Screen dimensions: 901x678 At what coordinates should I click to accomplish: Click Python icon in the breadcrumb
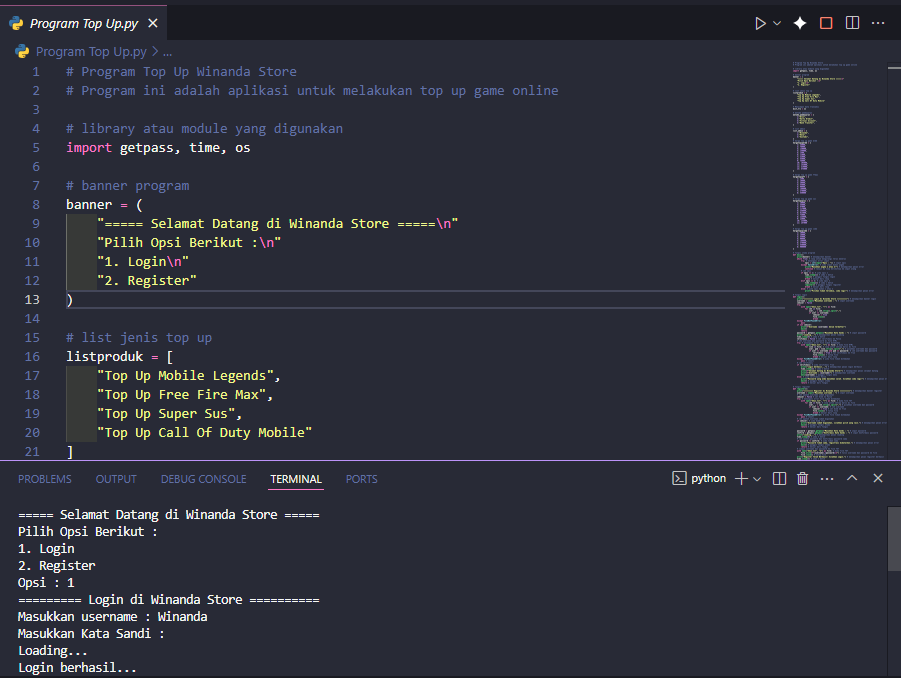(22, 52)
